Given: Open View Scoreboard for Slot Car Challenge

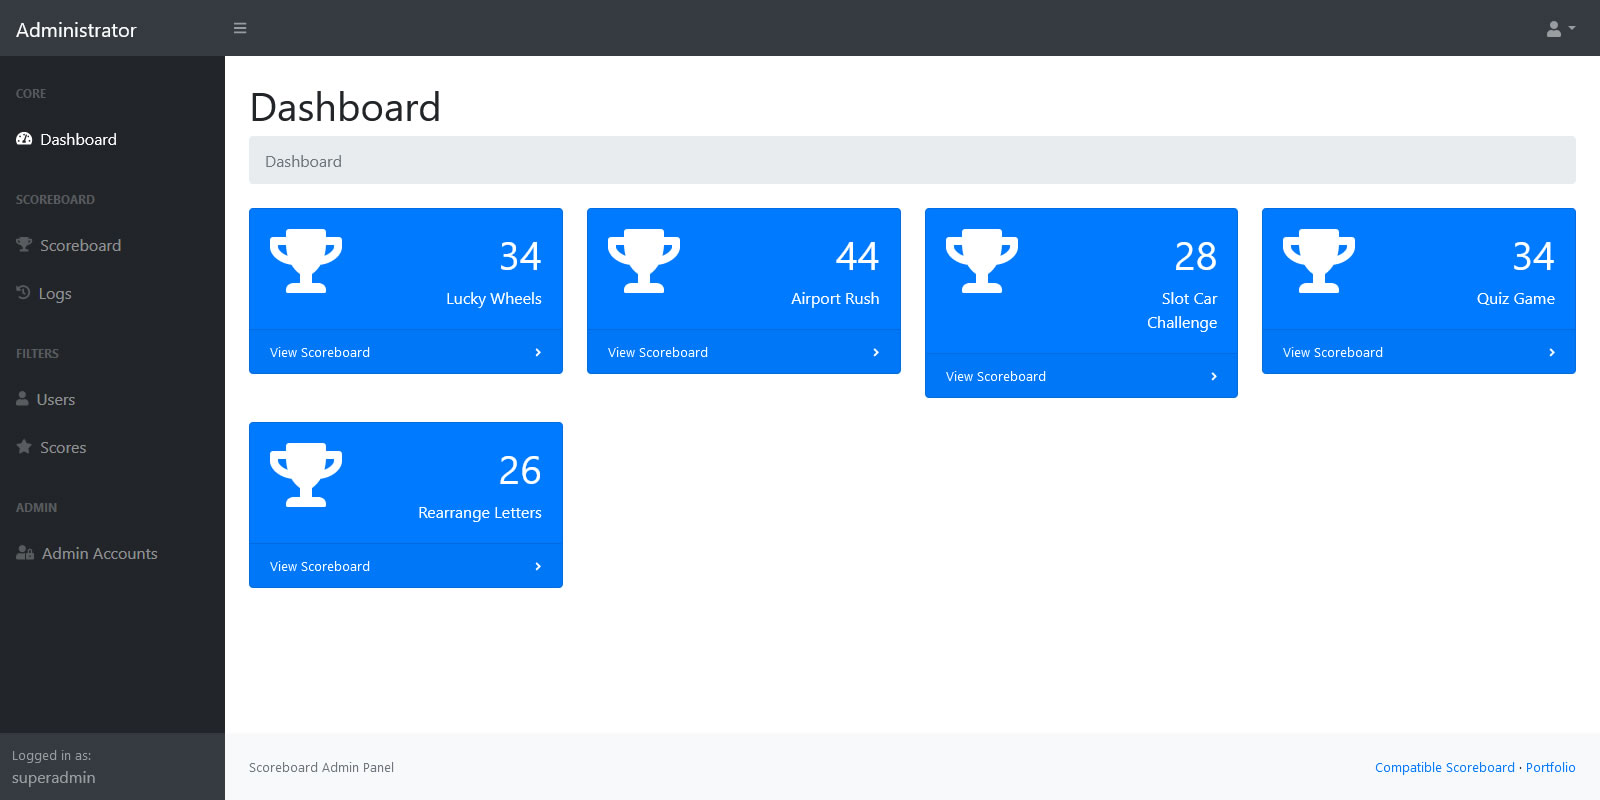Looking at the screenshot, I should coord(996,377).
